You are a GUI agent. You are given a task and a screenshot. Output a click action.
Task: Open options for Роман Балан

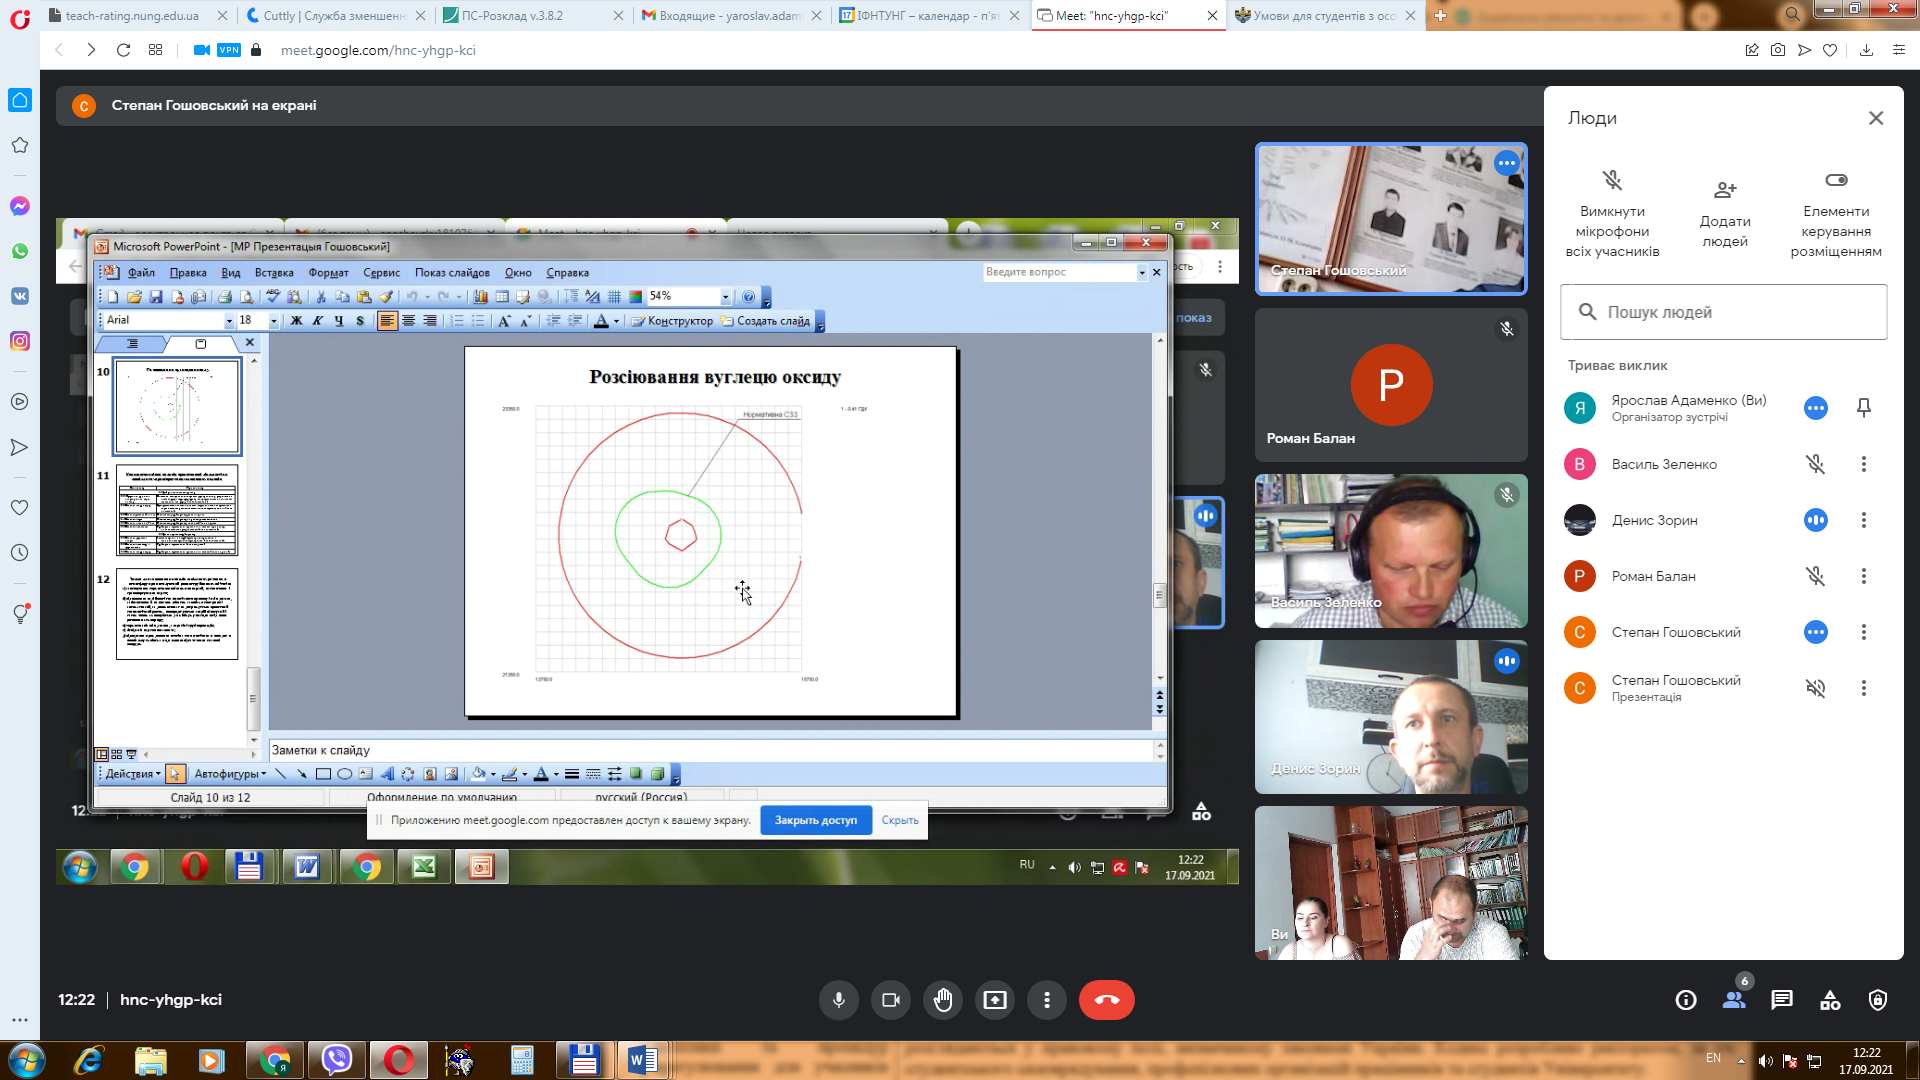point(1864,576)
